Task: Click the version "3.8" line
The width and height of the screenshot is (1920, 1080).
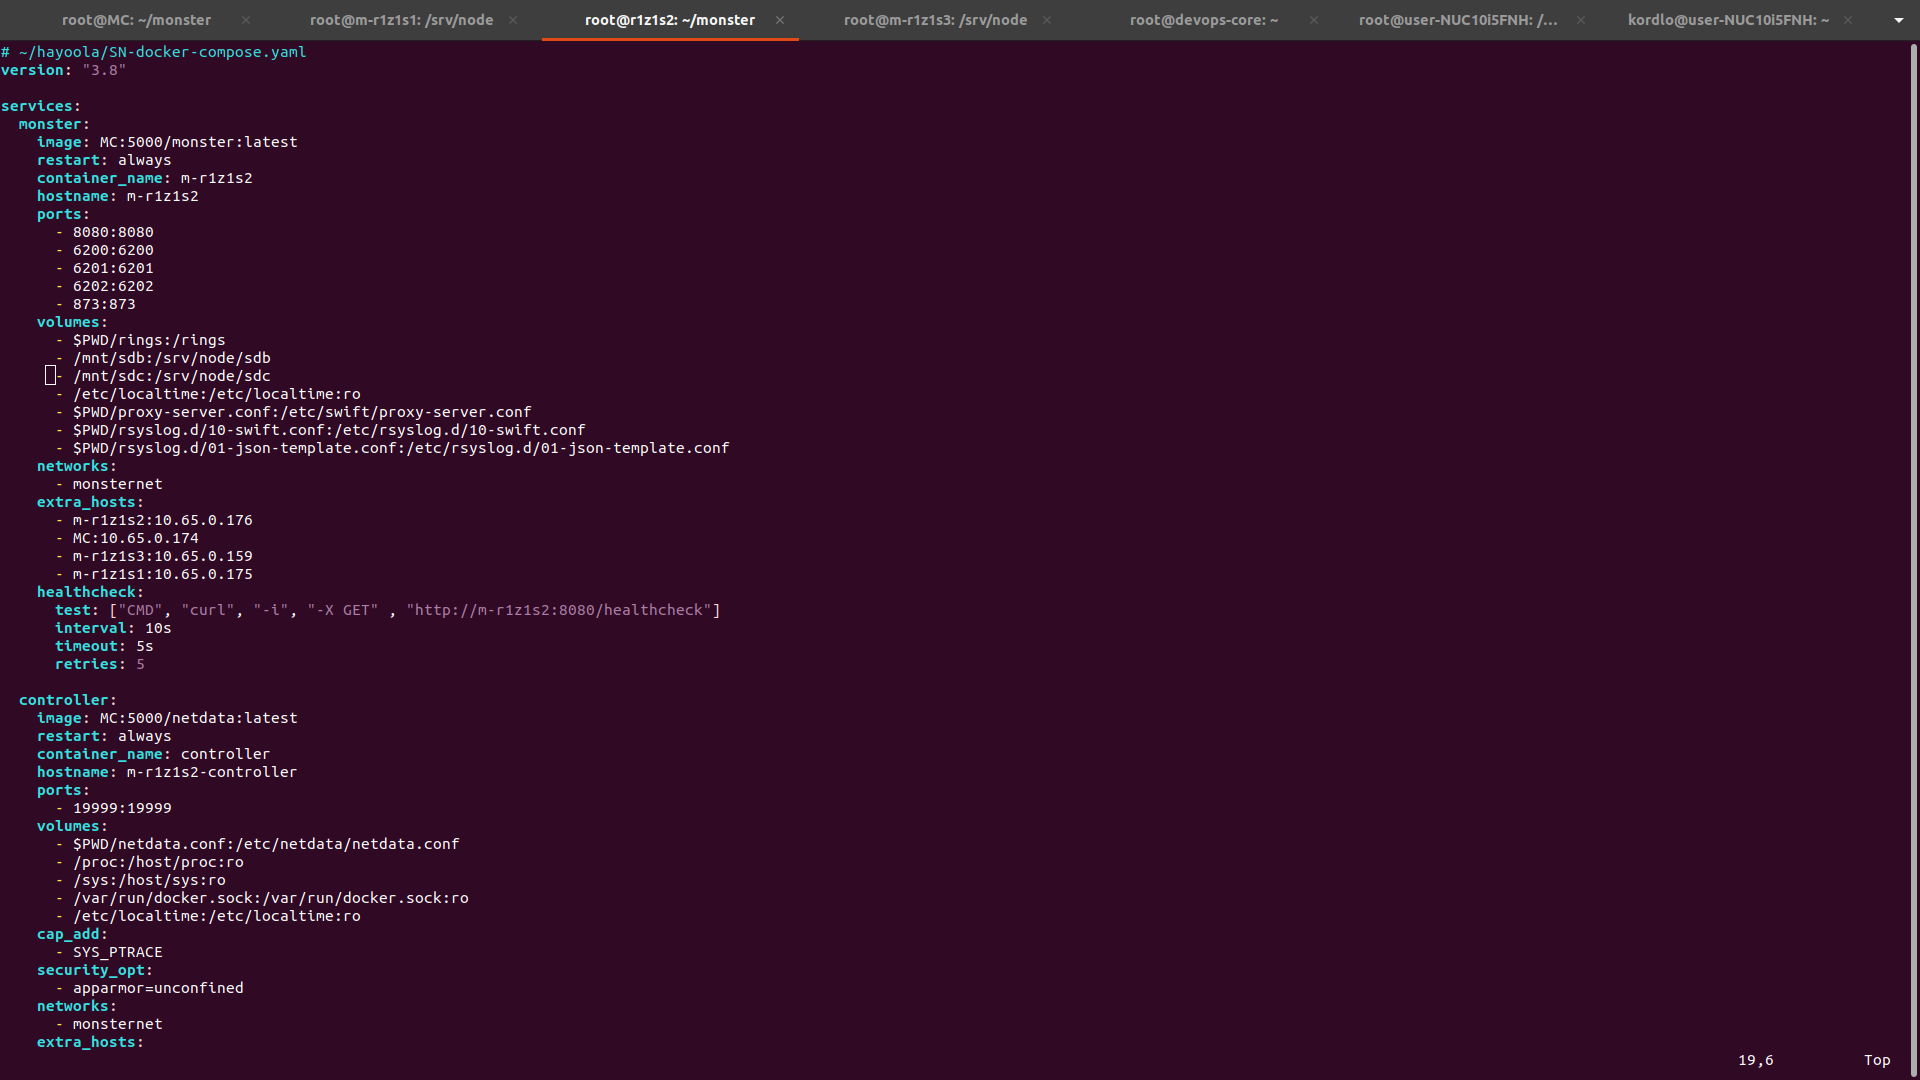Action: tap(62, 70)
